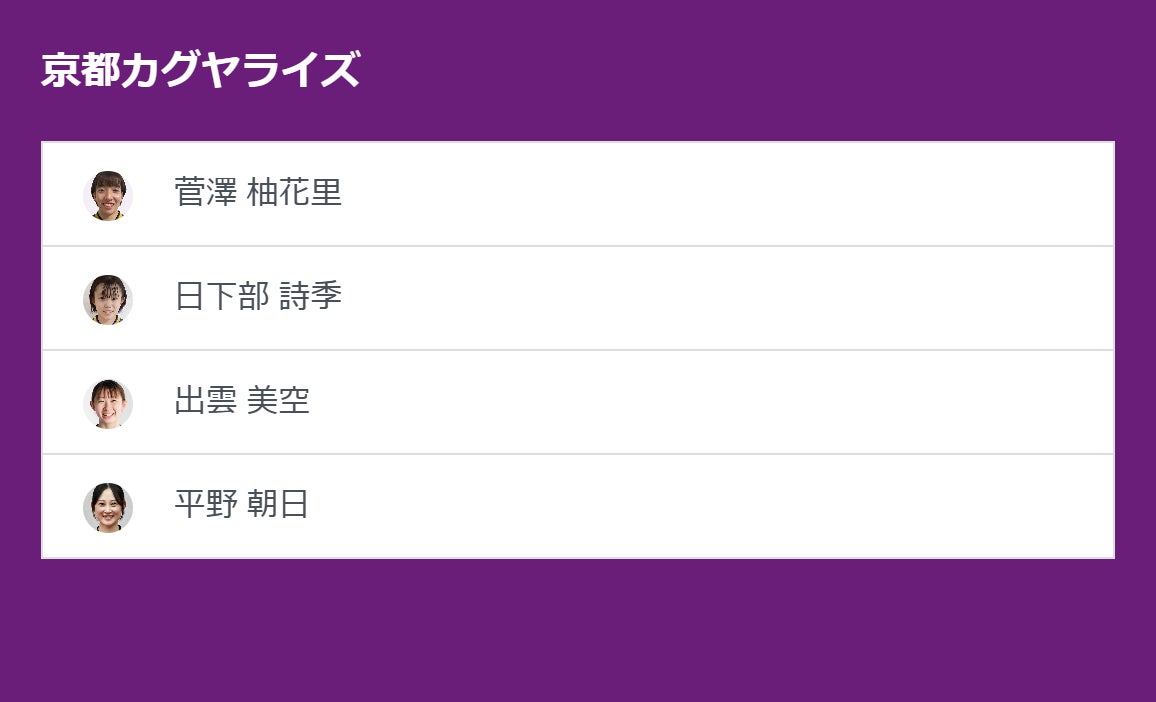Open 平野 朝日's player profile link
The width and height of the screenshot is (1156, 702).
coord(240,506)
